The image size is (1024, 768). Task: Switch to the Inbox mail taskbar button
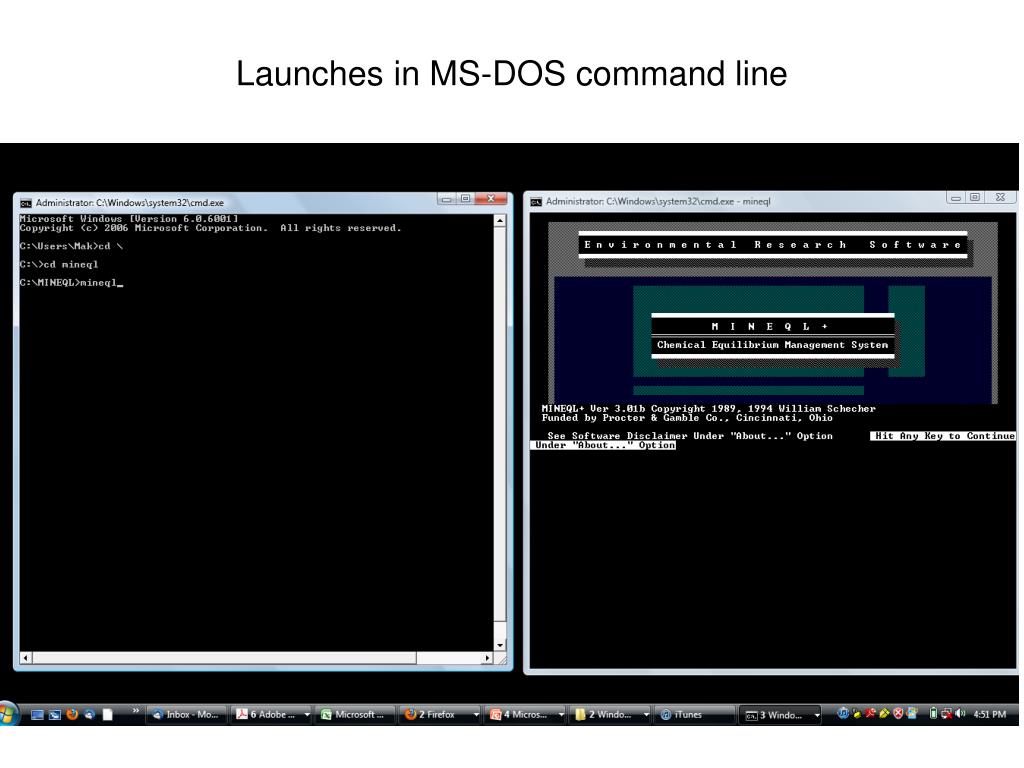(x=187, y=714)
